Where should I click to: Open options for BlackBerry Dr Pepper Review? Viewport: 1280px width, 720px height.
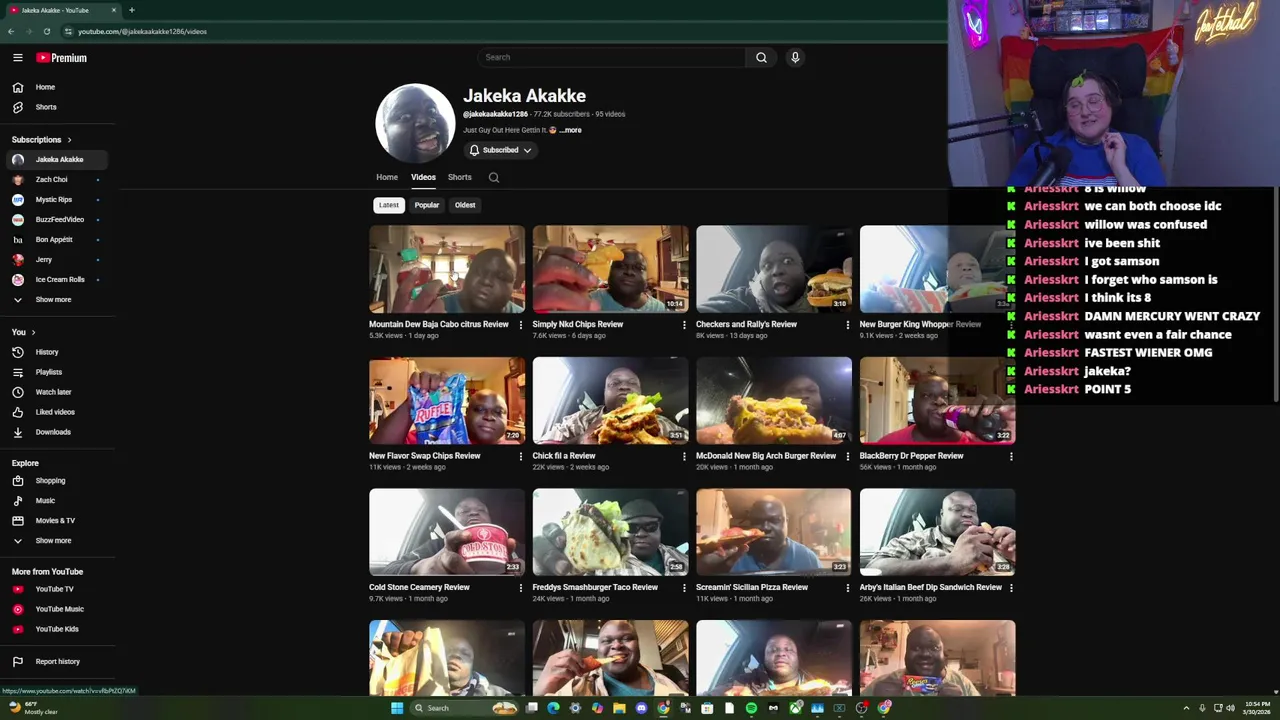(1011, 456)
